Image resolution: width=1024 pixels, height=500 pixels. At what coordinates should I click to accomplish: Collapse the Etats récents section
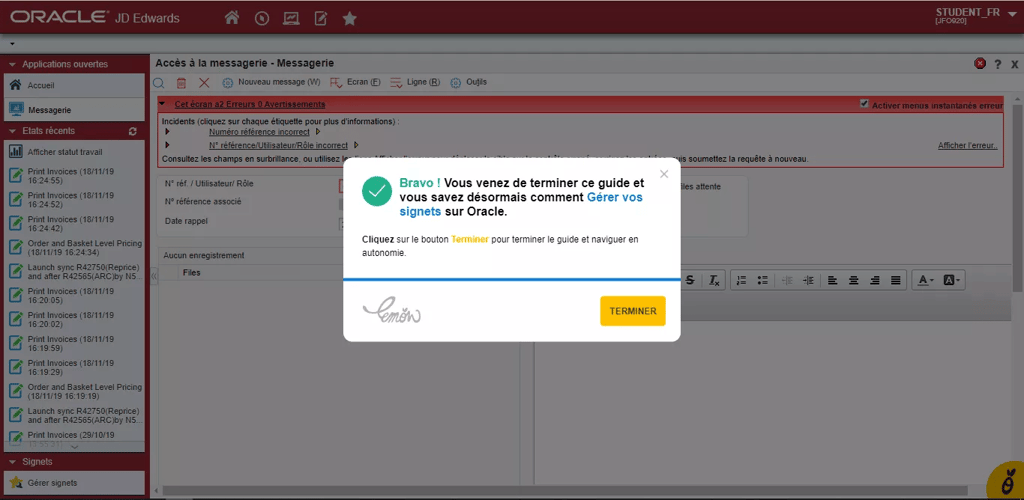point(12,131)
